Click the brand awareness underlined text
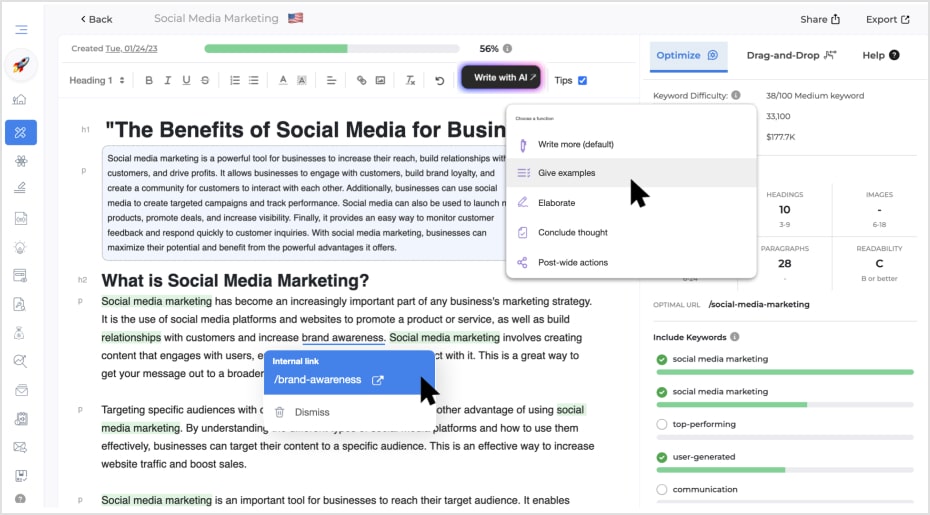 343,338
